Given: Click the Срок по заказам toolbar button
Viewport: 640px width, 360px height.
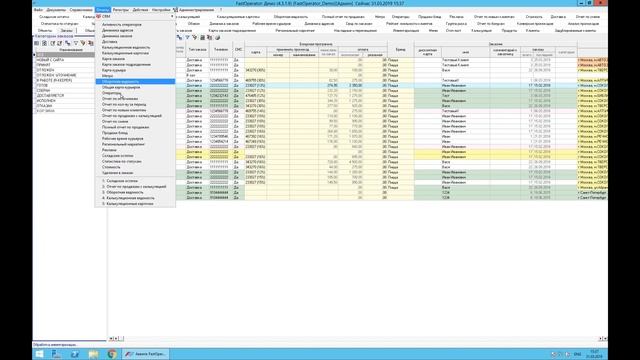Looking at the screenshot, I should pos(359,24).
